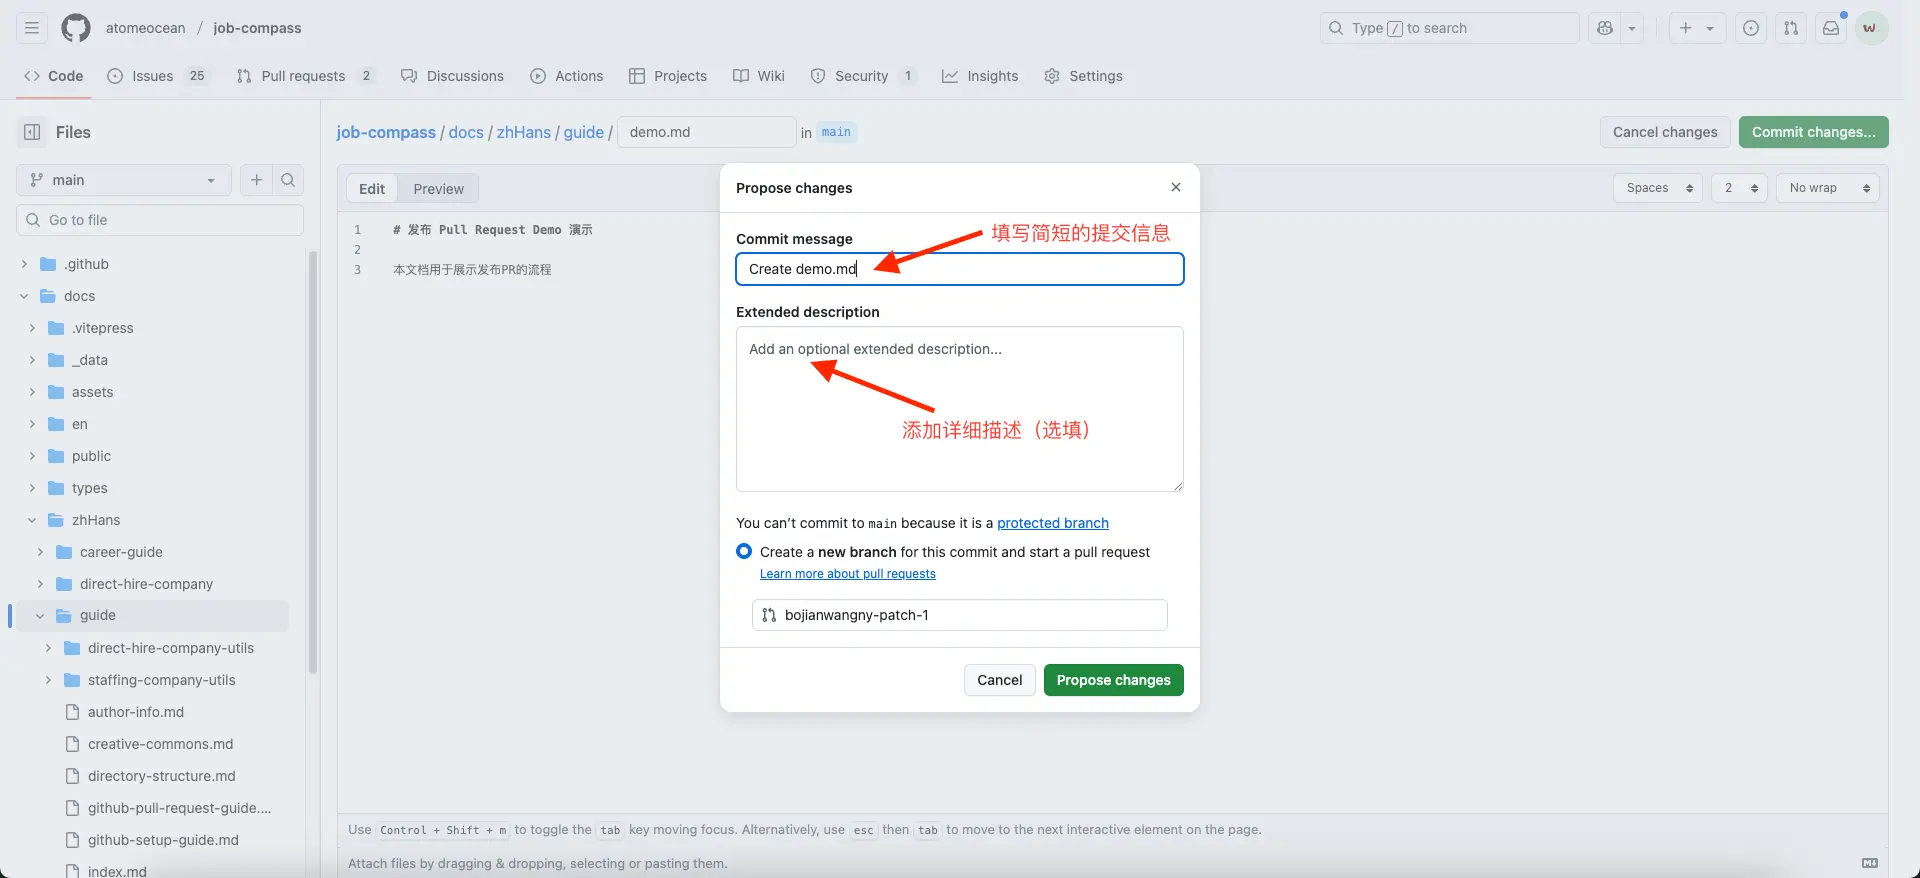Open the issues icon in header
The width and height of the screenshot is (1920, 878).
click(x=1751, y=28)
